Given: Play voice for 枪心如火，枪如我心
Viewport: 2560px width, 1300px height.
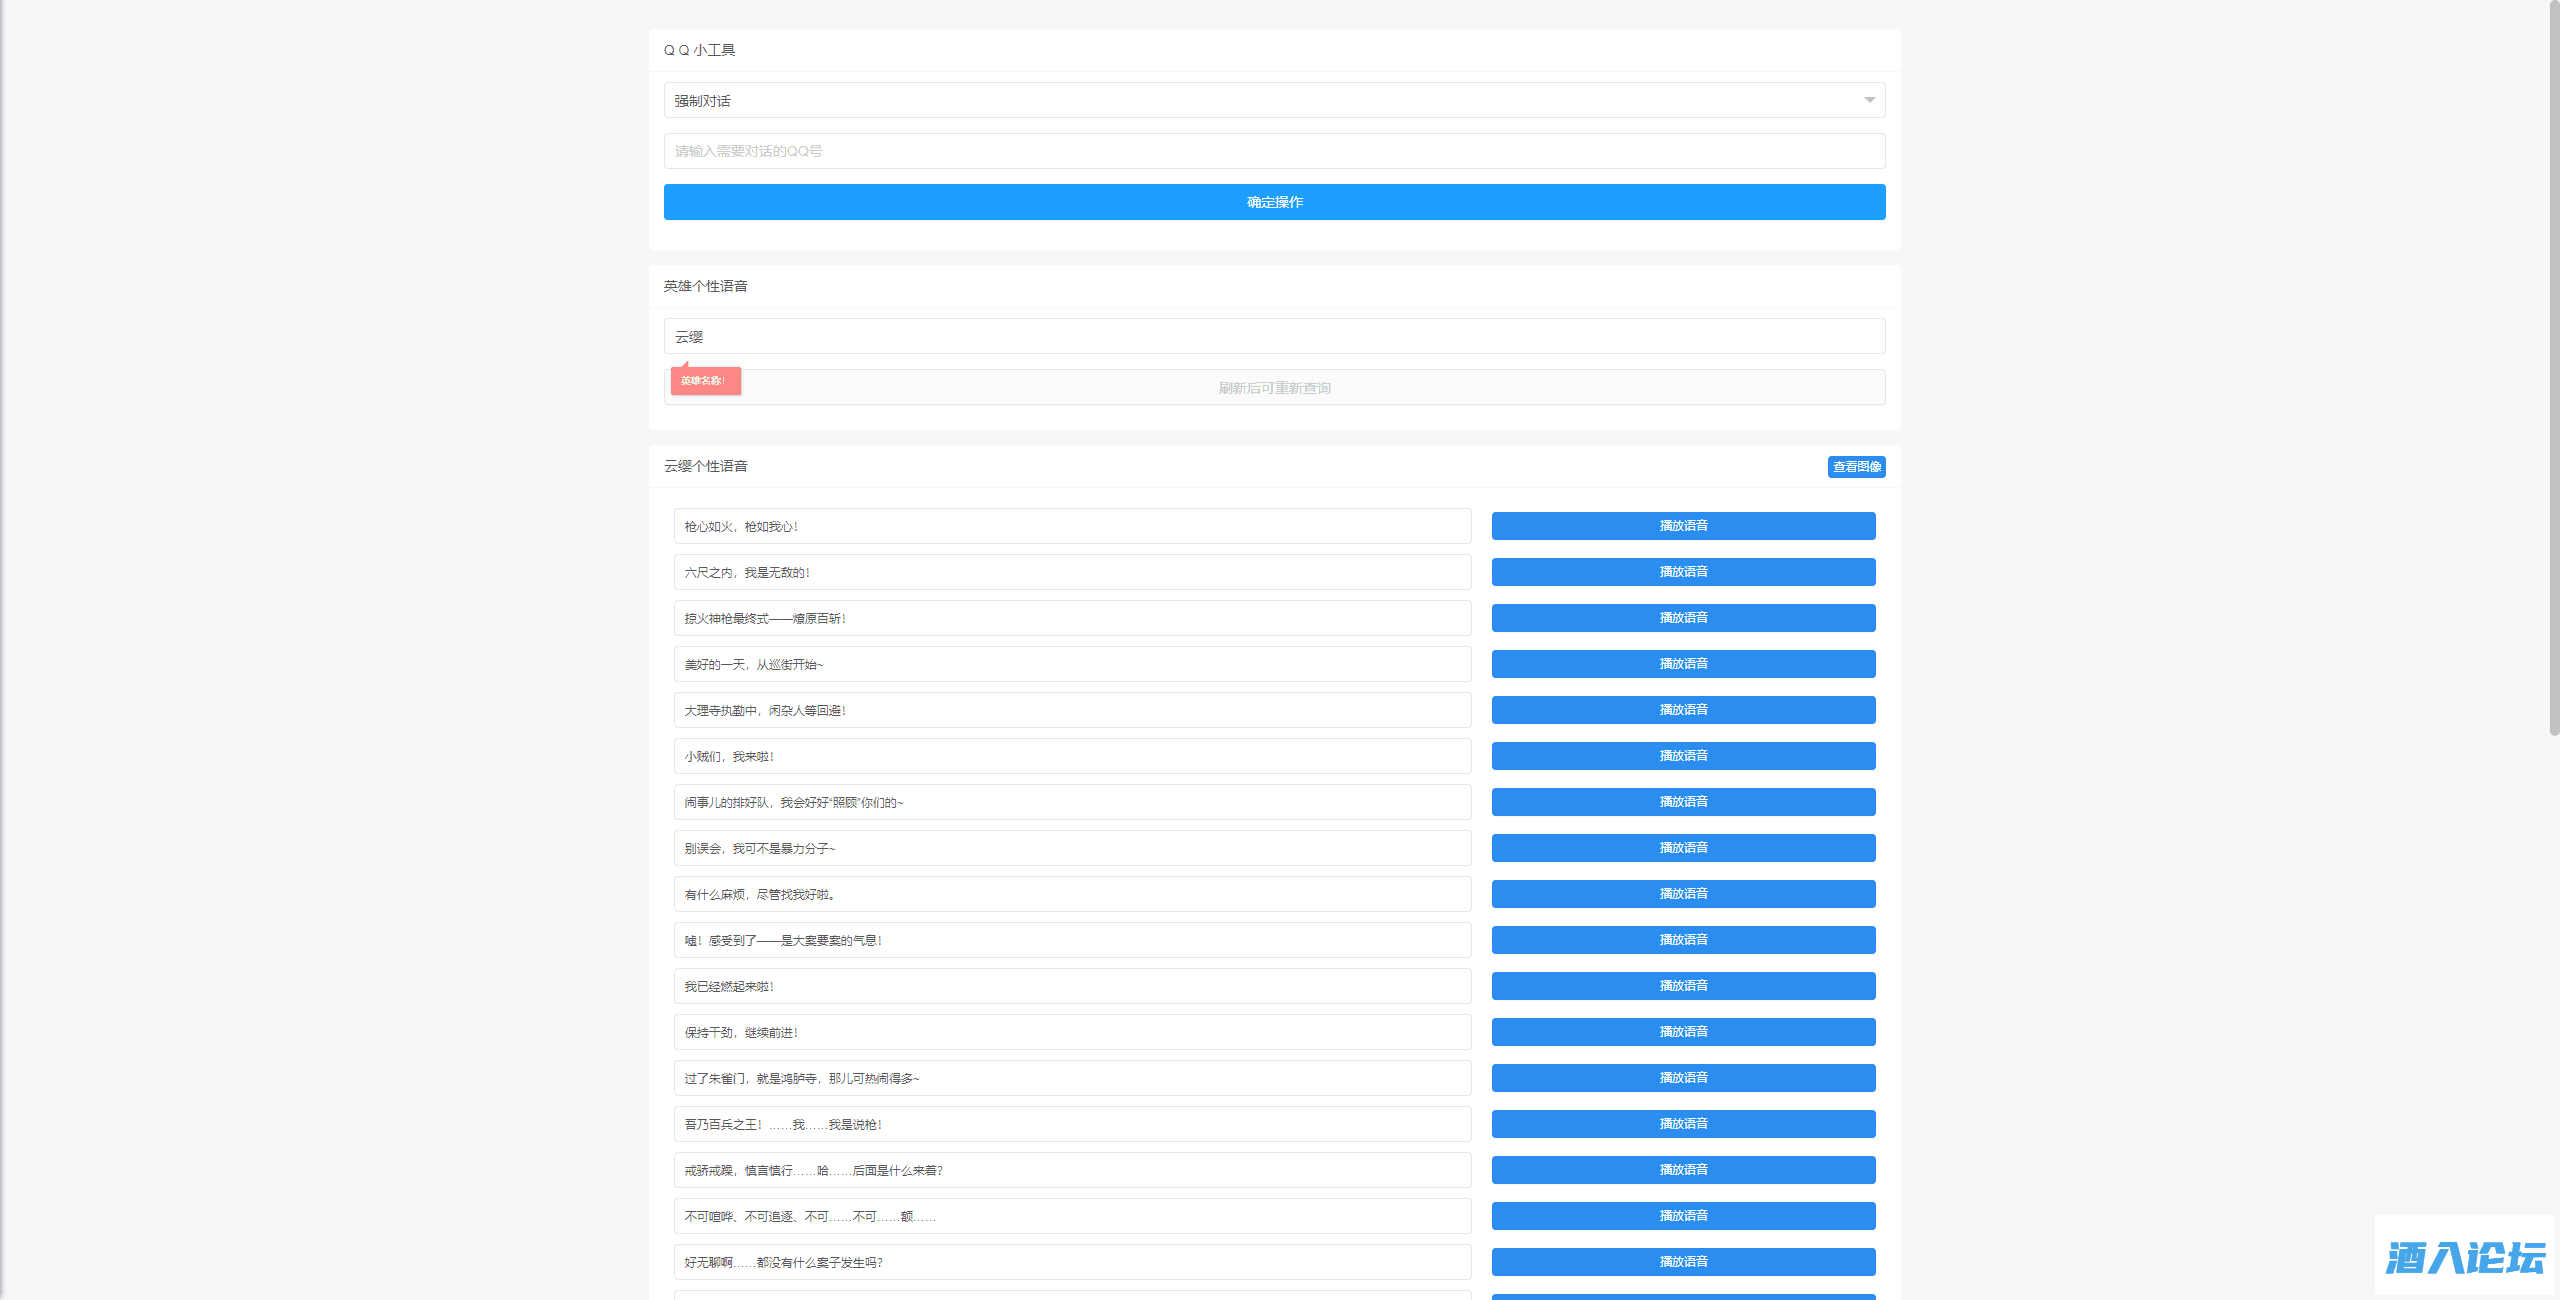Looking at the screenshot, I should tap(1682, 526).
